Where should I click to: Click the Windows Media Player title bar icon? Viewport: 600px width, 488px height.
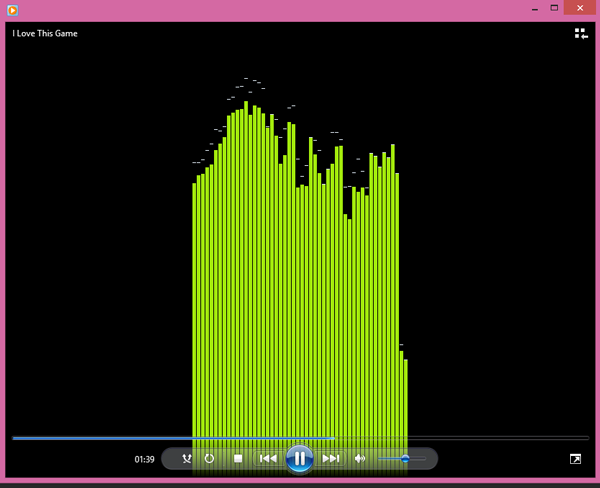(x=12, y=8)
